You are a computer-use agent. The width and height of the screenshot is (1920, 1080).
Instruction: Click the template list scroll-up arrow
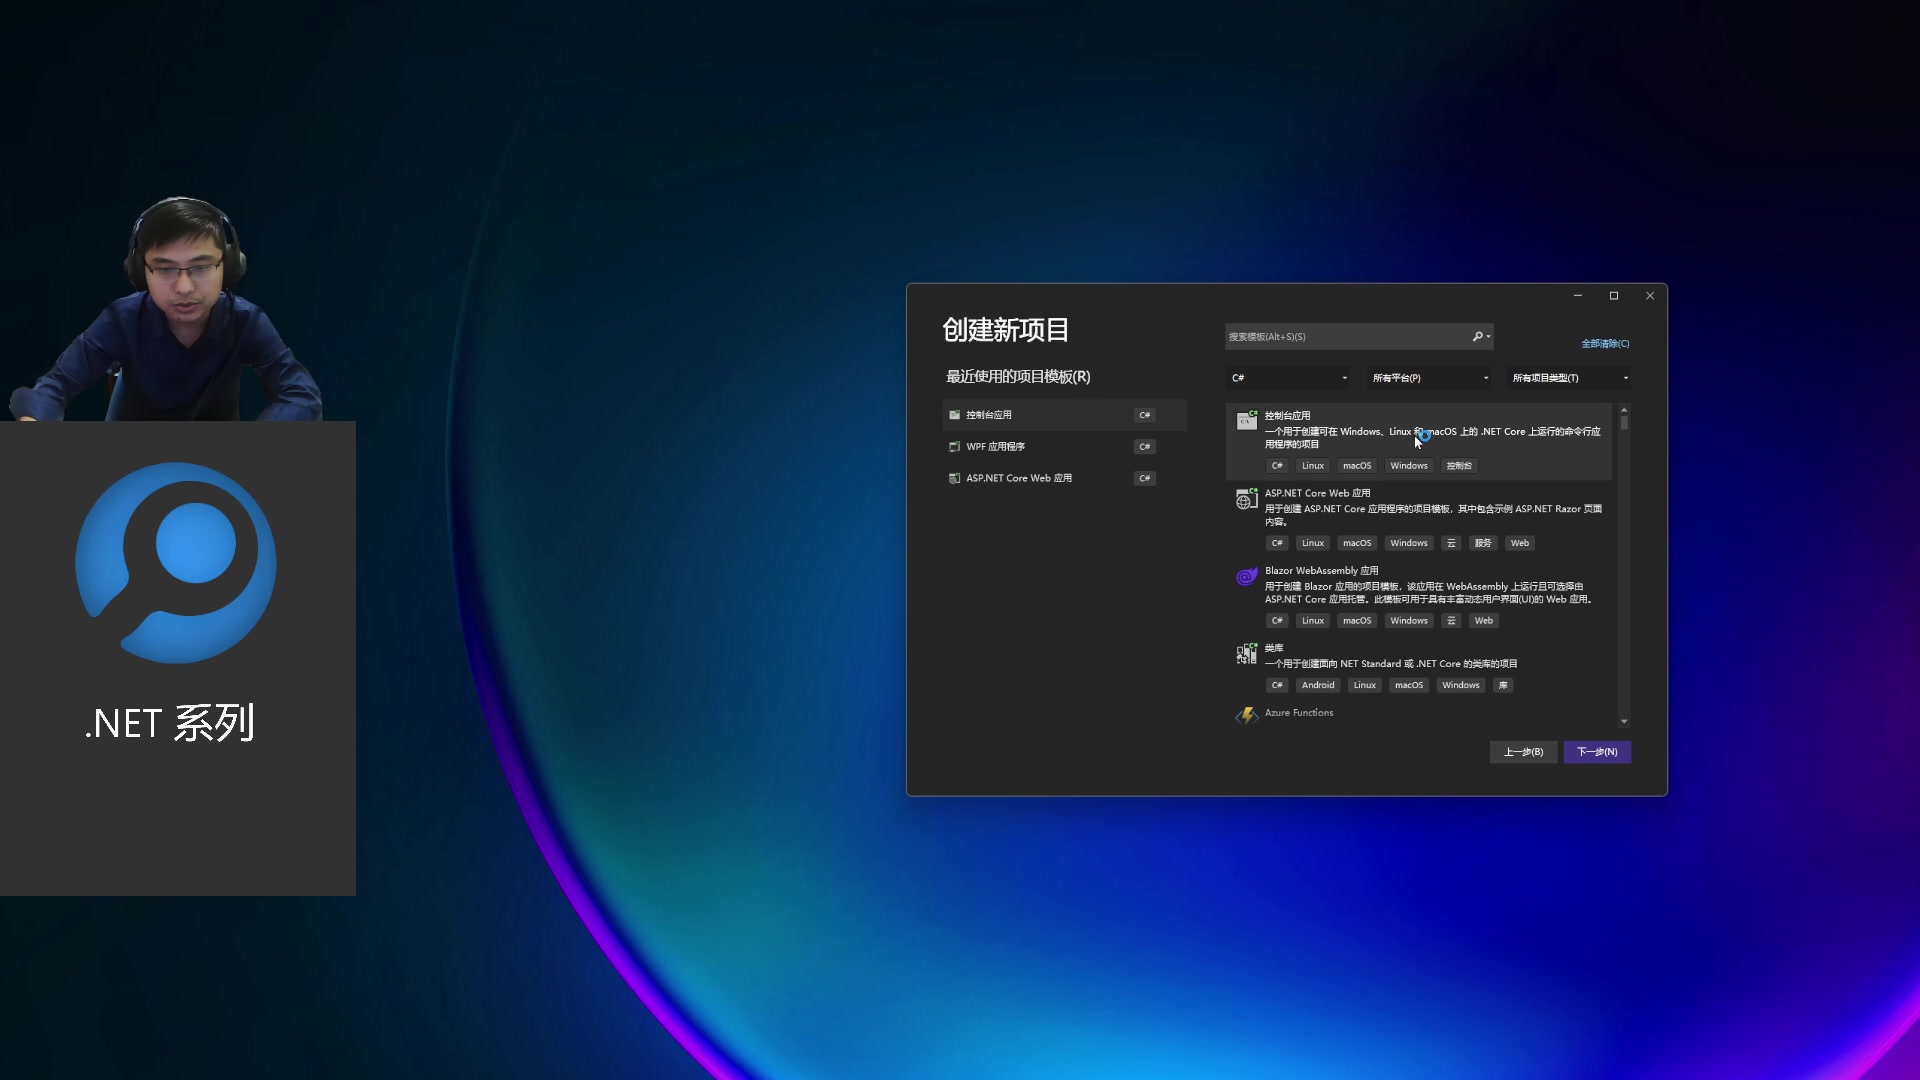coord(1624,410)
